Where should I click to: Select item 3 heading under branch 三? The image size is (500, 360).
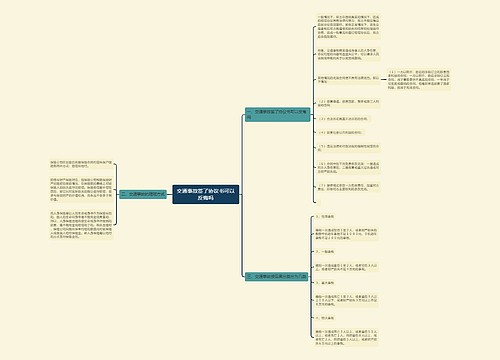pyautogui.click(x=325, y=283)
